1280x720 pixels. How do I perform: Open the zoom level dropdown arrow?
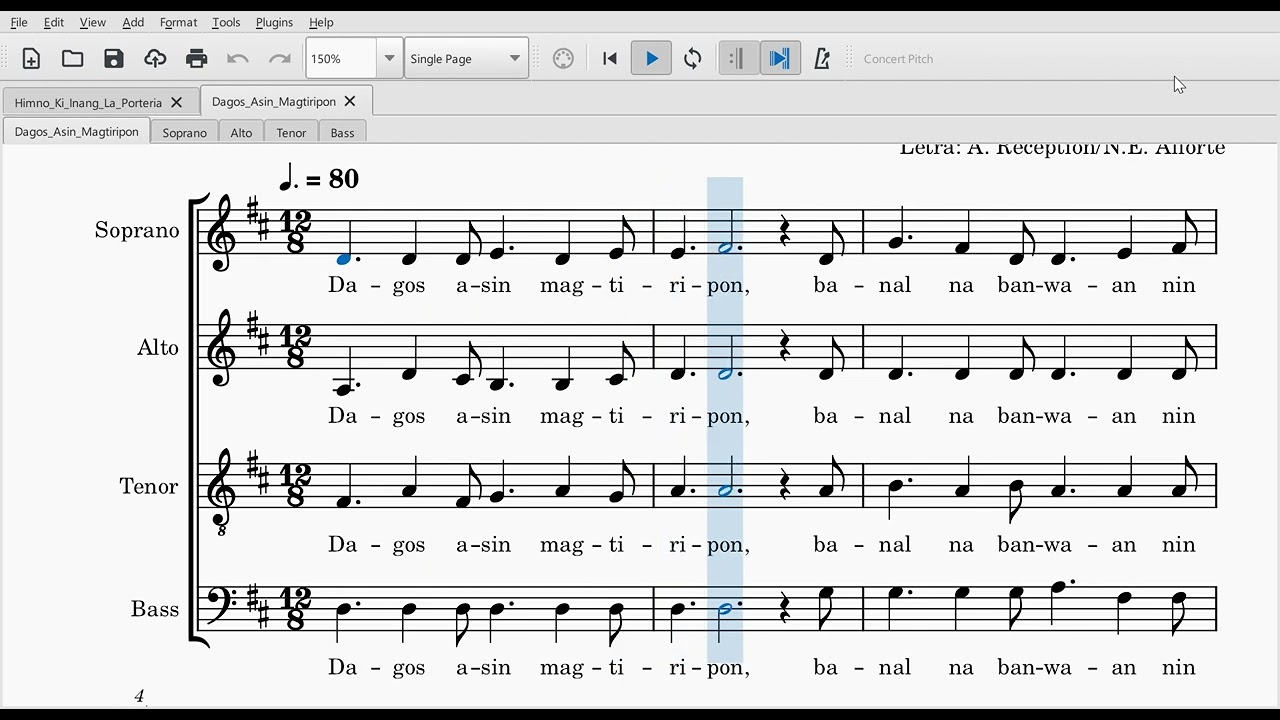(389, 59)
